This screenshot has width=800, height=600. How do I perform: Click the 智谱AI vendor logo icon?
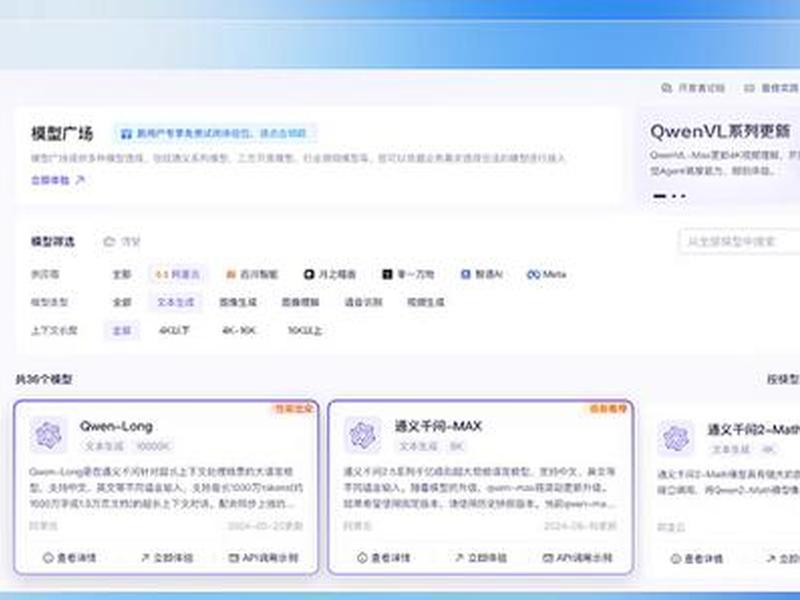point(465,274)
